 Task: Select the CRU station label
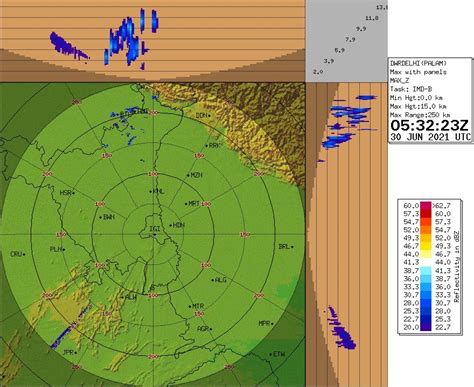click(16, 254)
